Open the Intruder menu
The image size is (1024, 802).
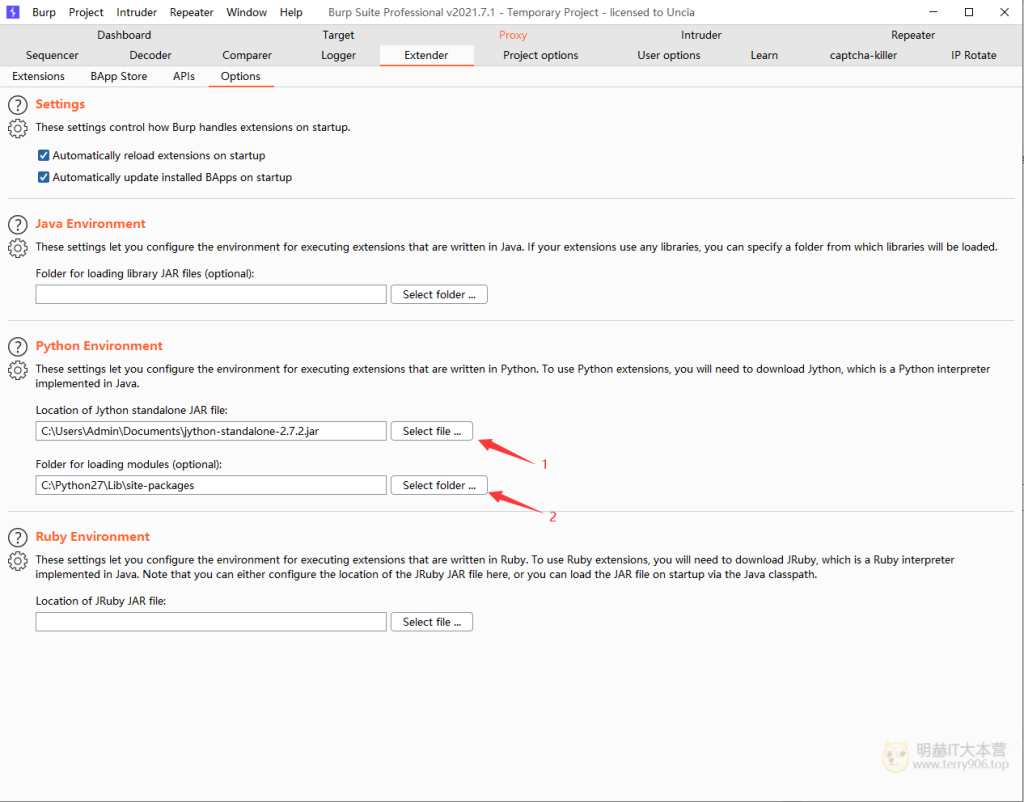tap(136, 12)
